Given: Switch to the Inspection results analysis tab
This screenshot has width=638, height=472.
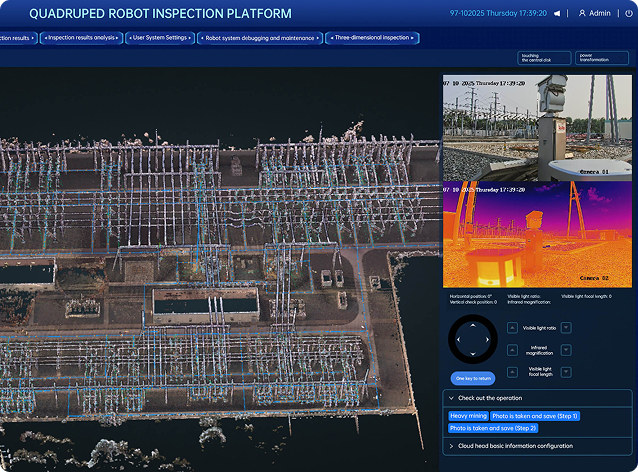Looking at the screenshot, I should click(x=81, y=38).
